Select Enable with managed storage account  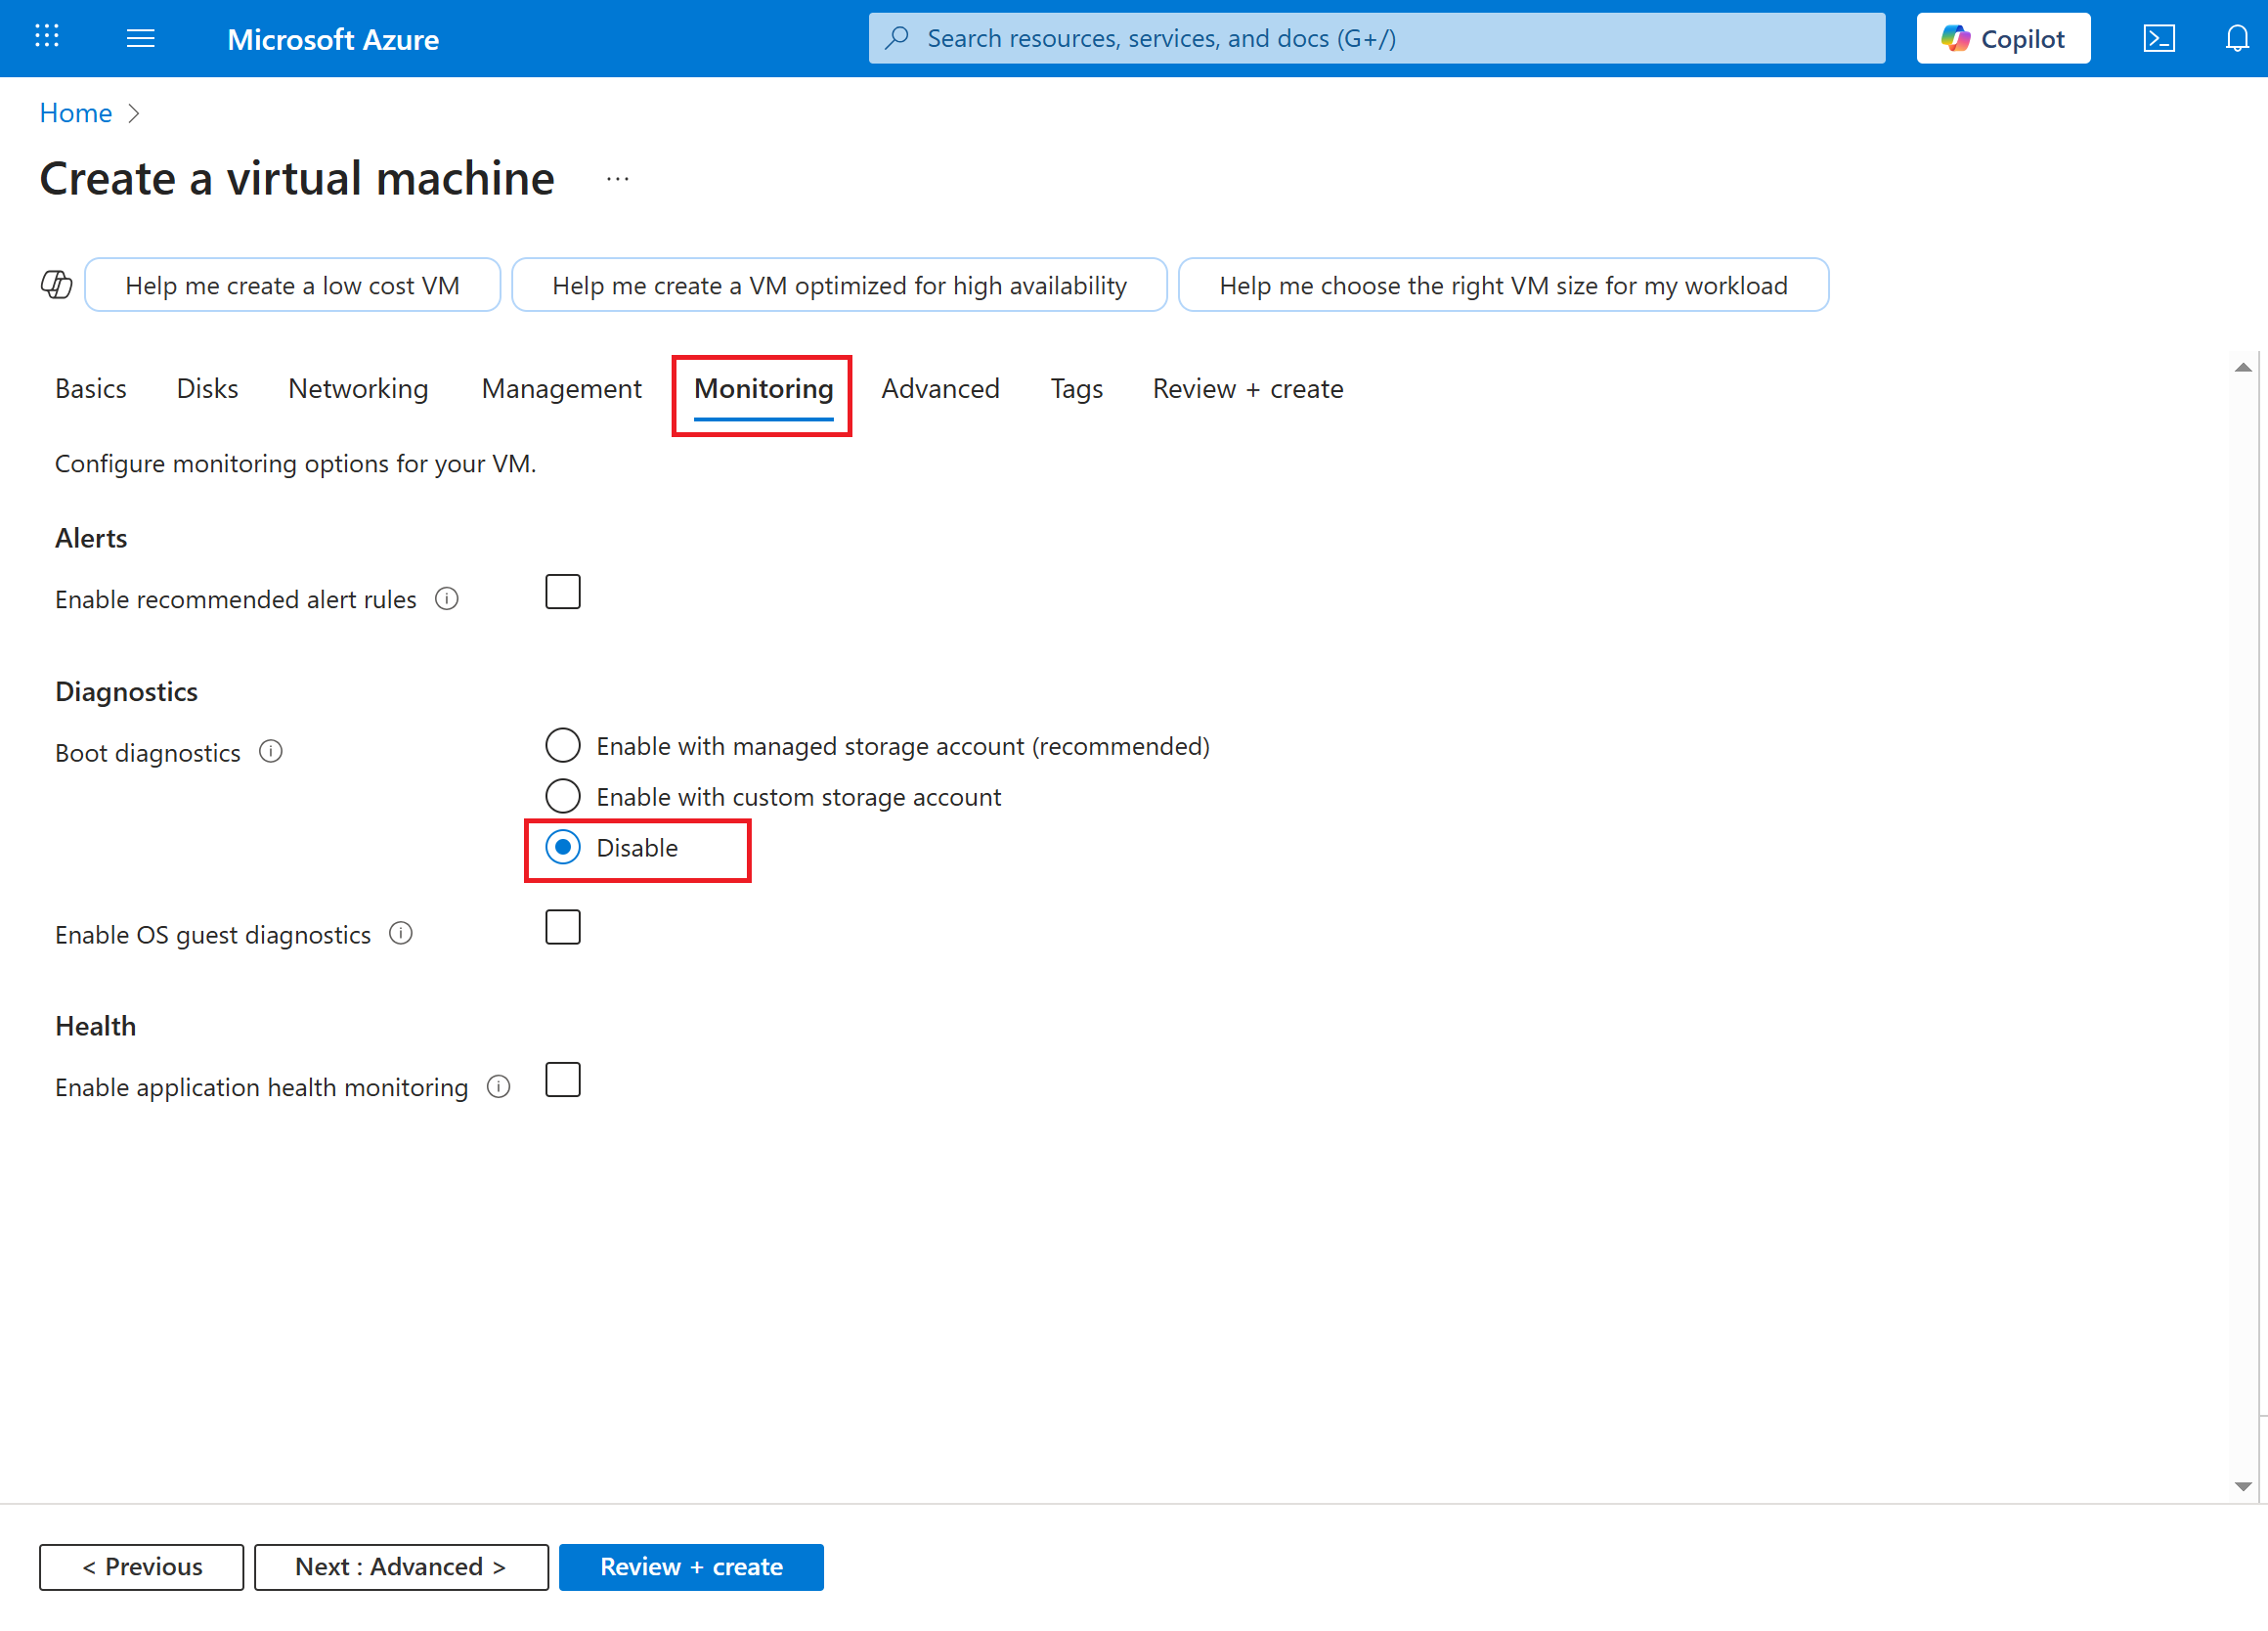(x=563, y=745)
